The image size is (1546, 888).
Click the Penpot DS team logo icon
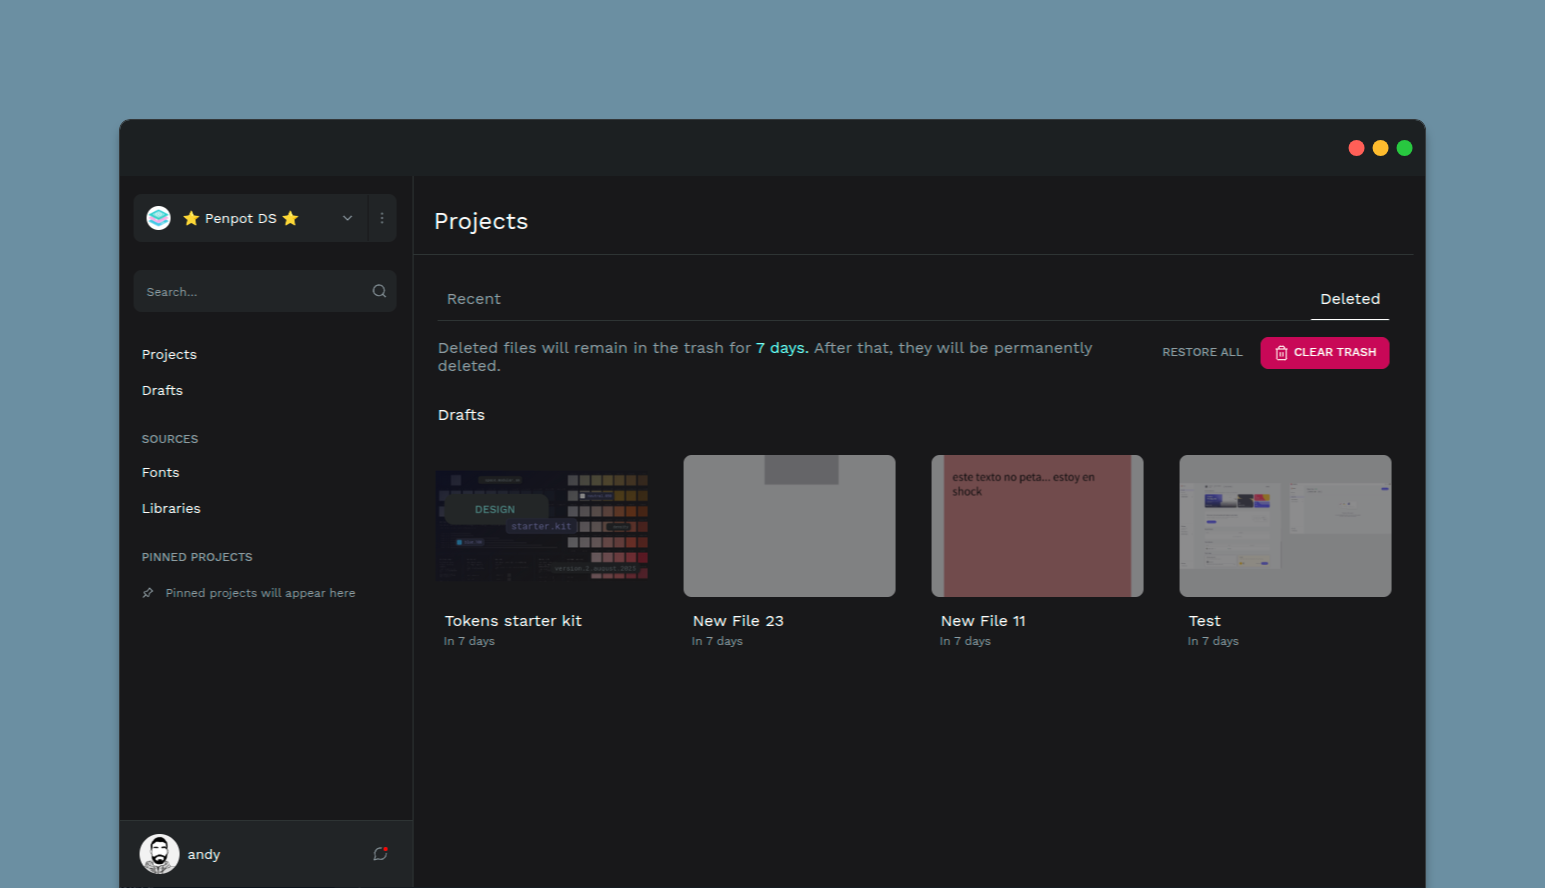tap(159, 218)
